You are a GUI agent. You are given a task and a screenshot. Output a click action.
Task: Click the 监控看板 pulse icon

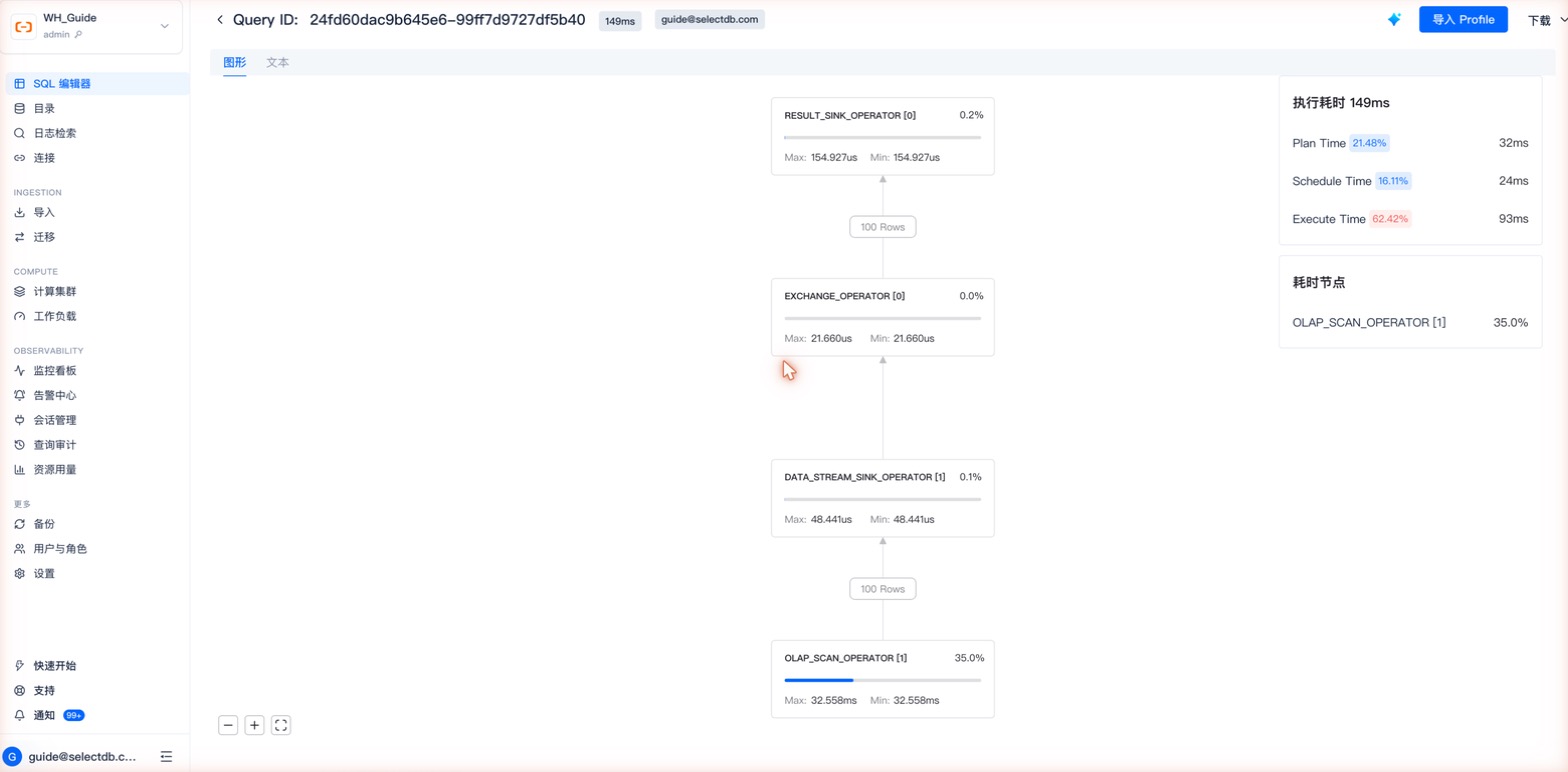coord(19,371)
